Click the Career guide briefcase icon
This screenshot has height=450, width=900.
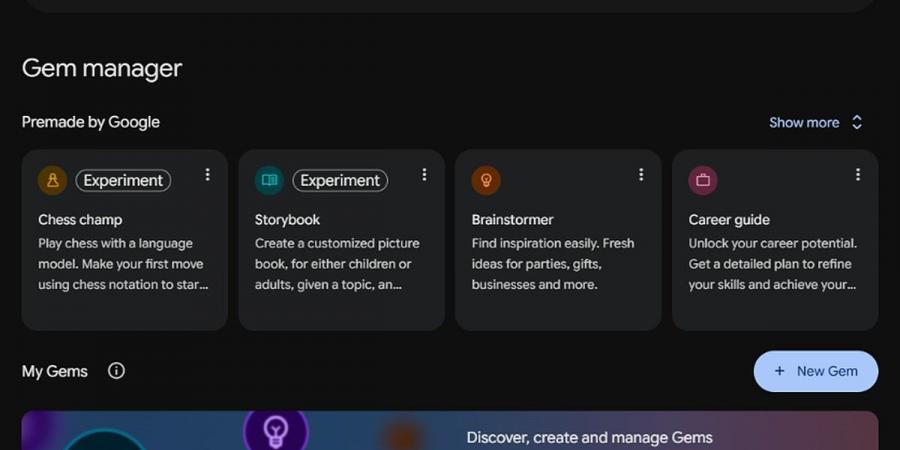(x=703, y=181)
